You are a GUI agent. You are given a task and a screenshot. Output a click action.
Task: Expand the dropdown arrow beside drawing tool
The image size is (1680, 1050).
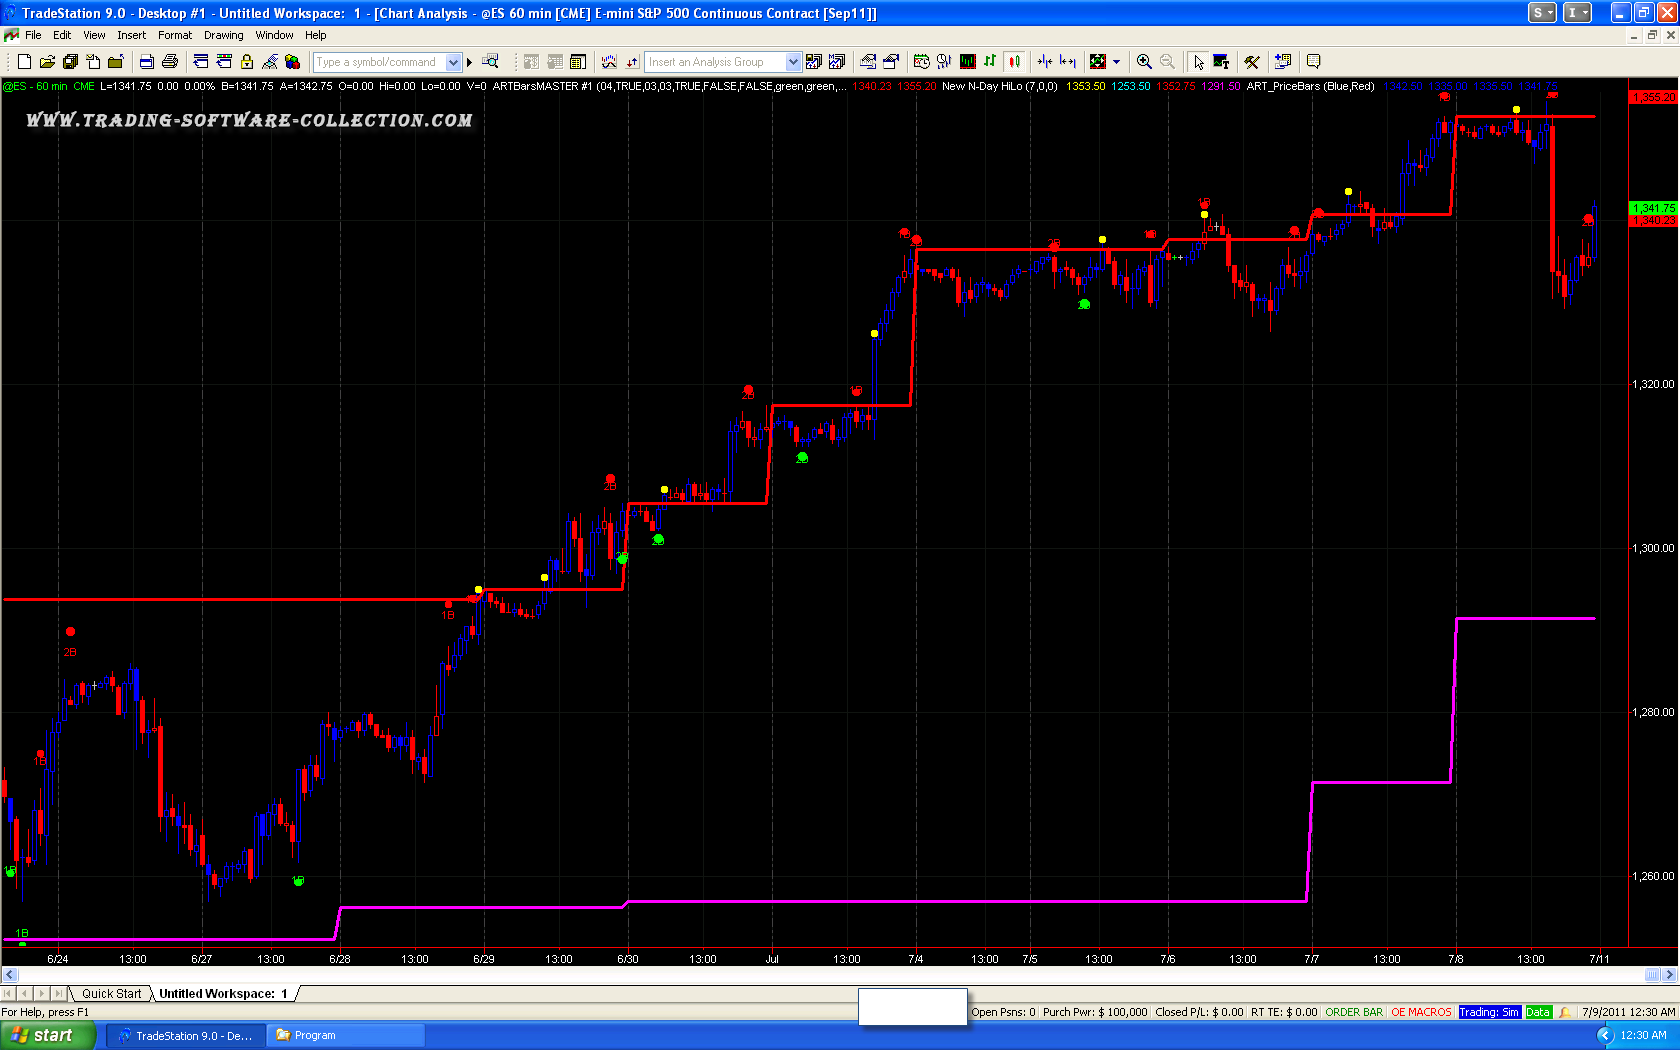pyautogui.click(x=1116, y=62)
